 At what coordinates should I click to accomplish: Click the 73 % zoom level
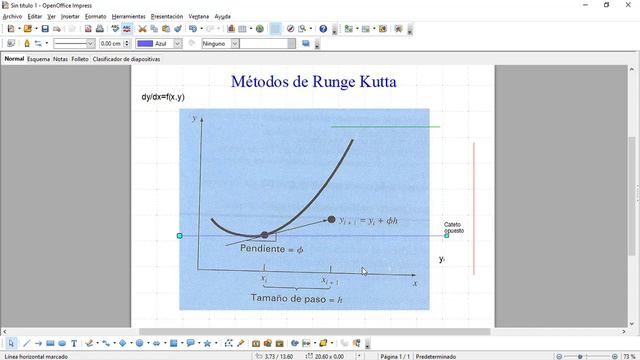(x=629, y=356)
